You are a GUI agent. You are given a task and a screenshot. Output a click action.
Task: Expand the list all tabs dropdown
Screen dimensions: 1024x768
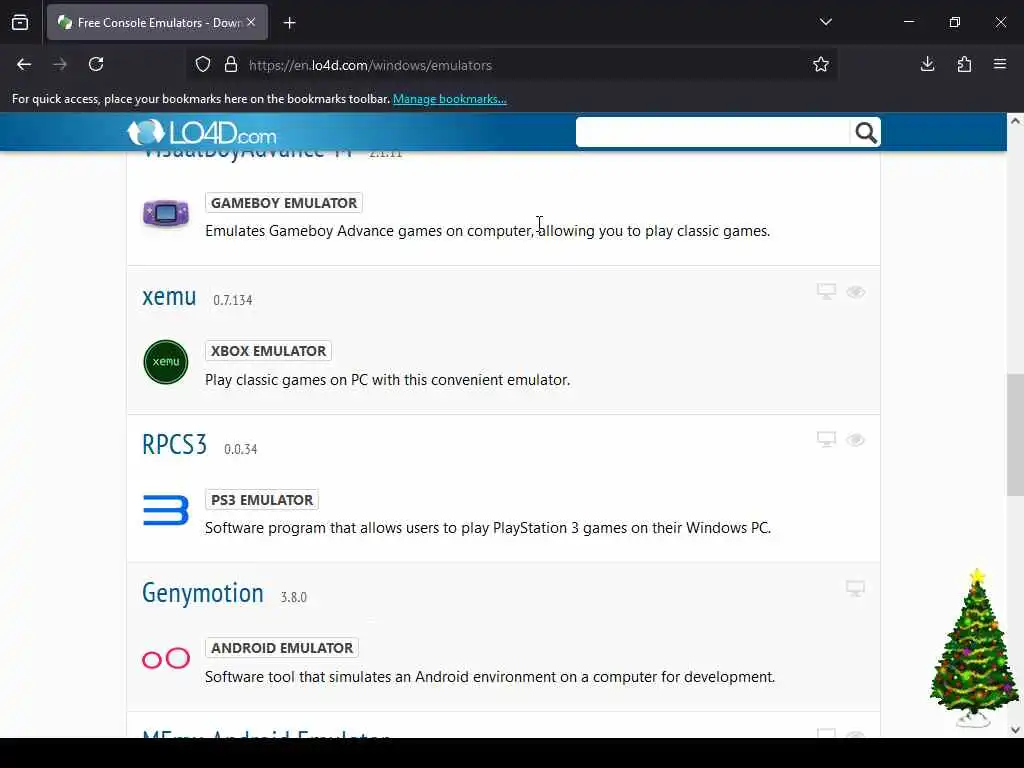tap(825, 22)
